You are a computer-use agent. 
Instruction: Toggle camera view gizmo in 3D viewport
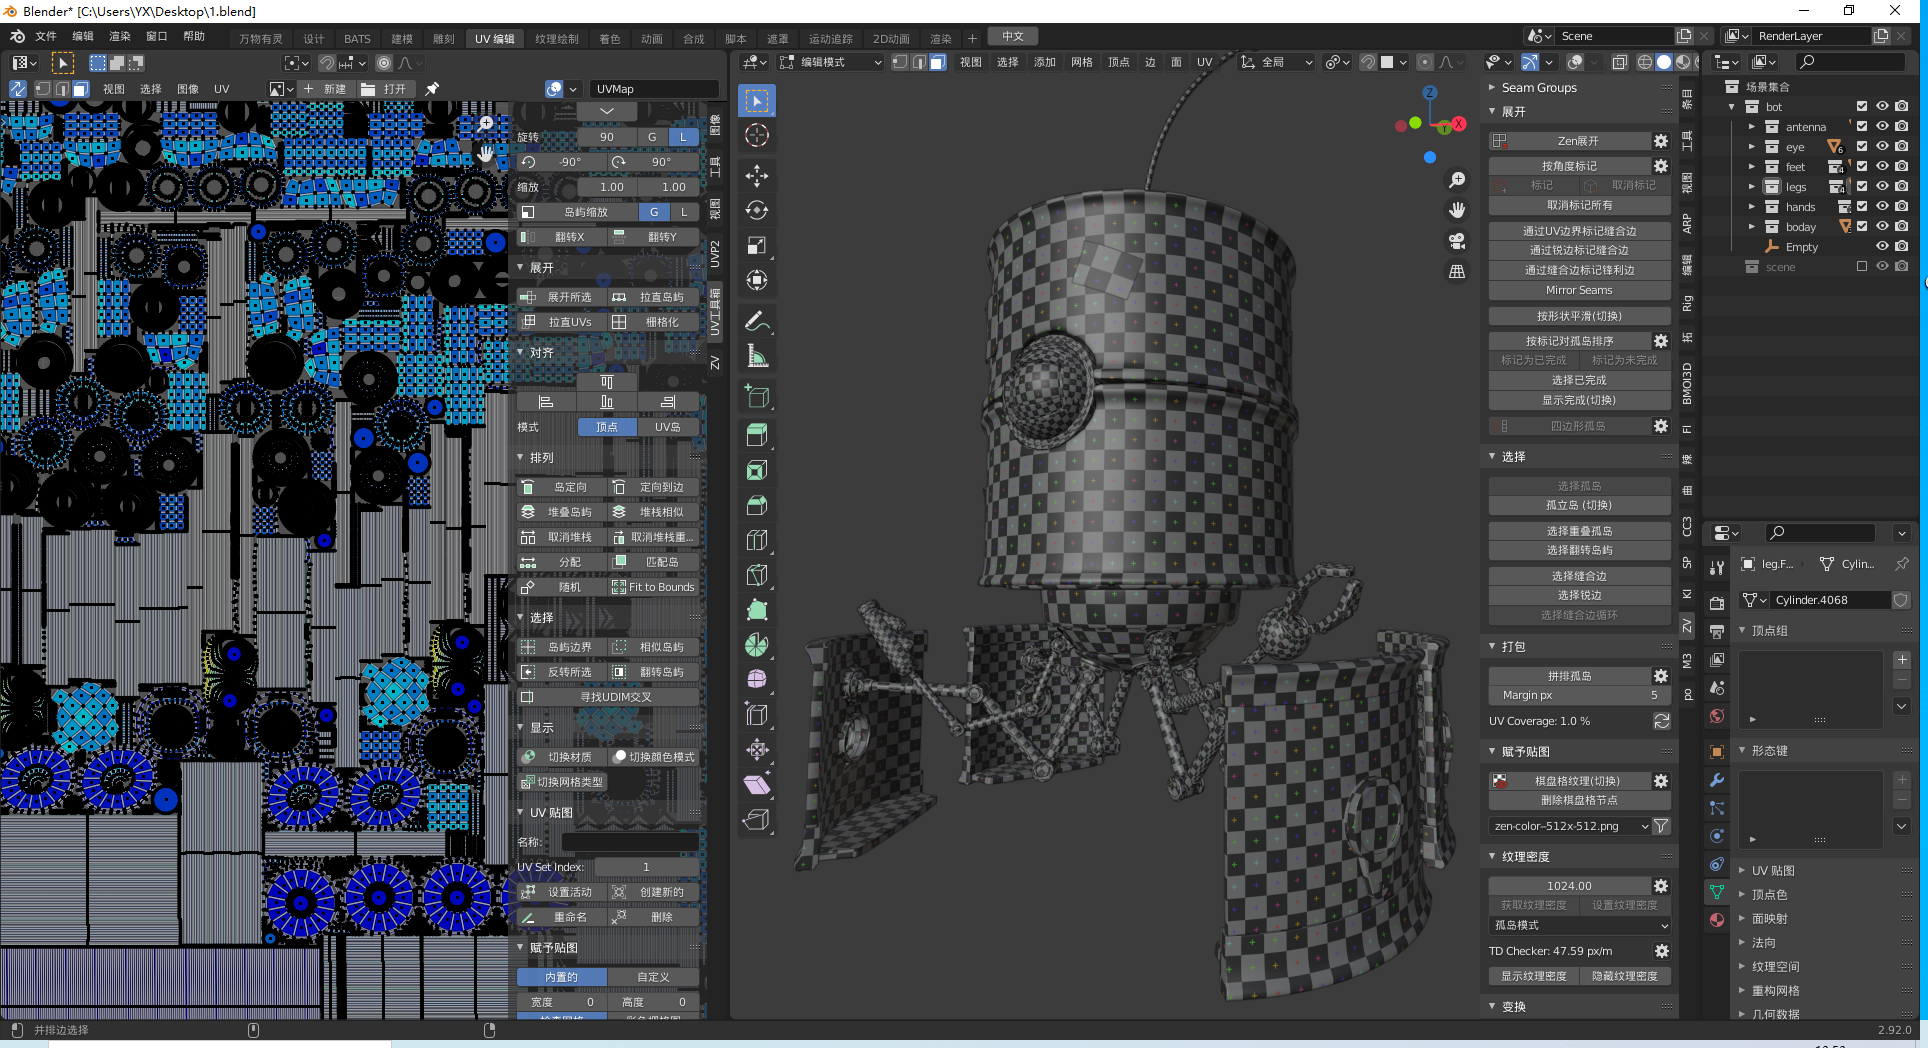tap(1457, 241)
